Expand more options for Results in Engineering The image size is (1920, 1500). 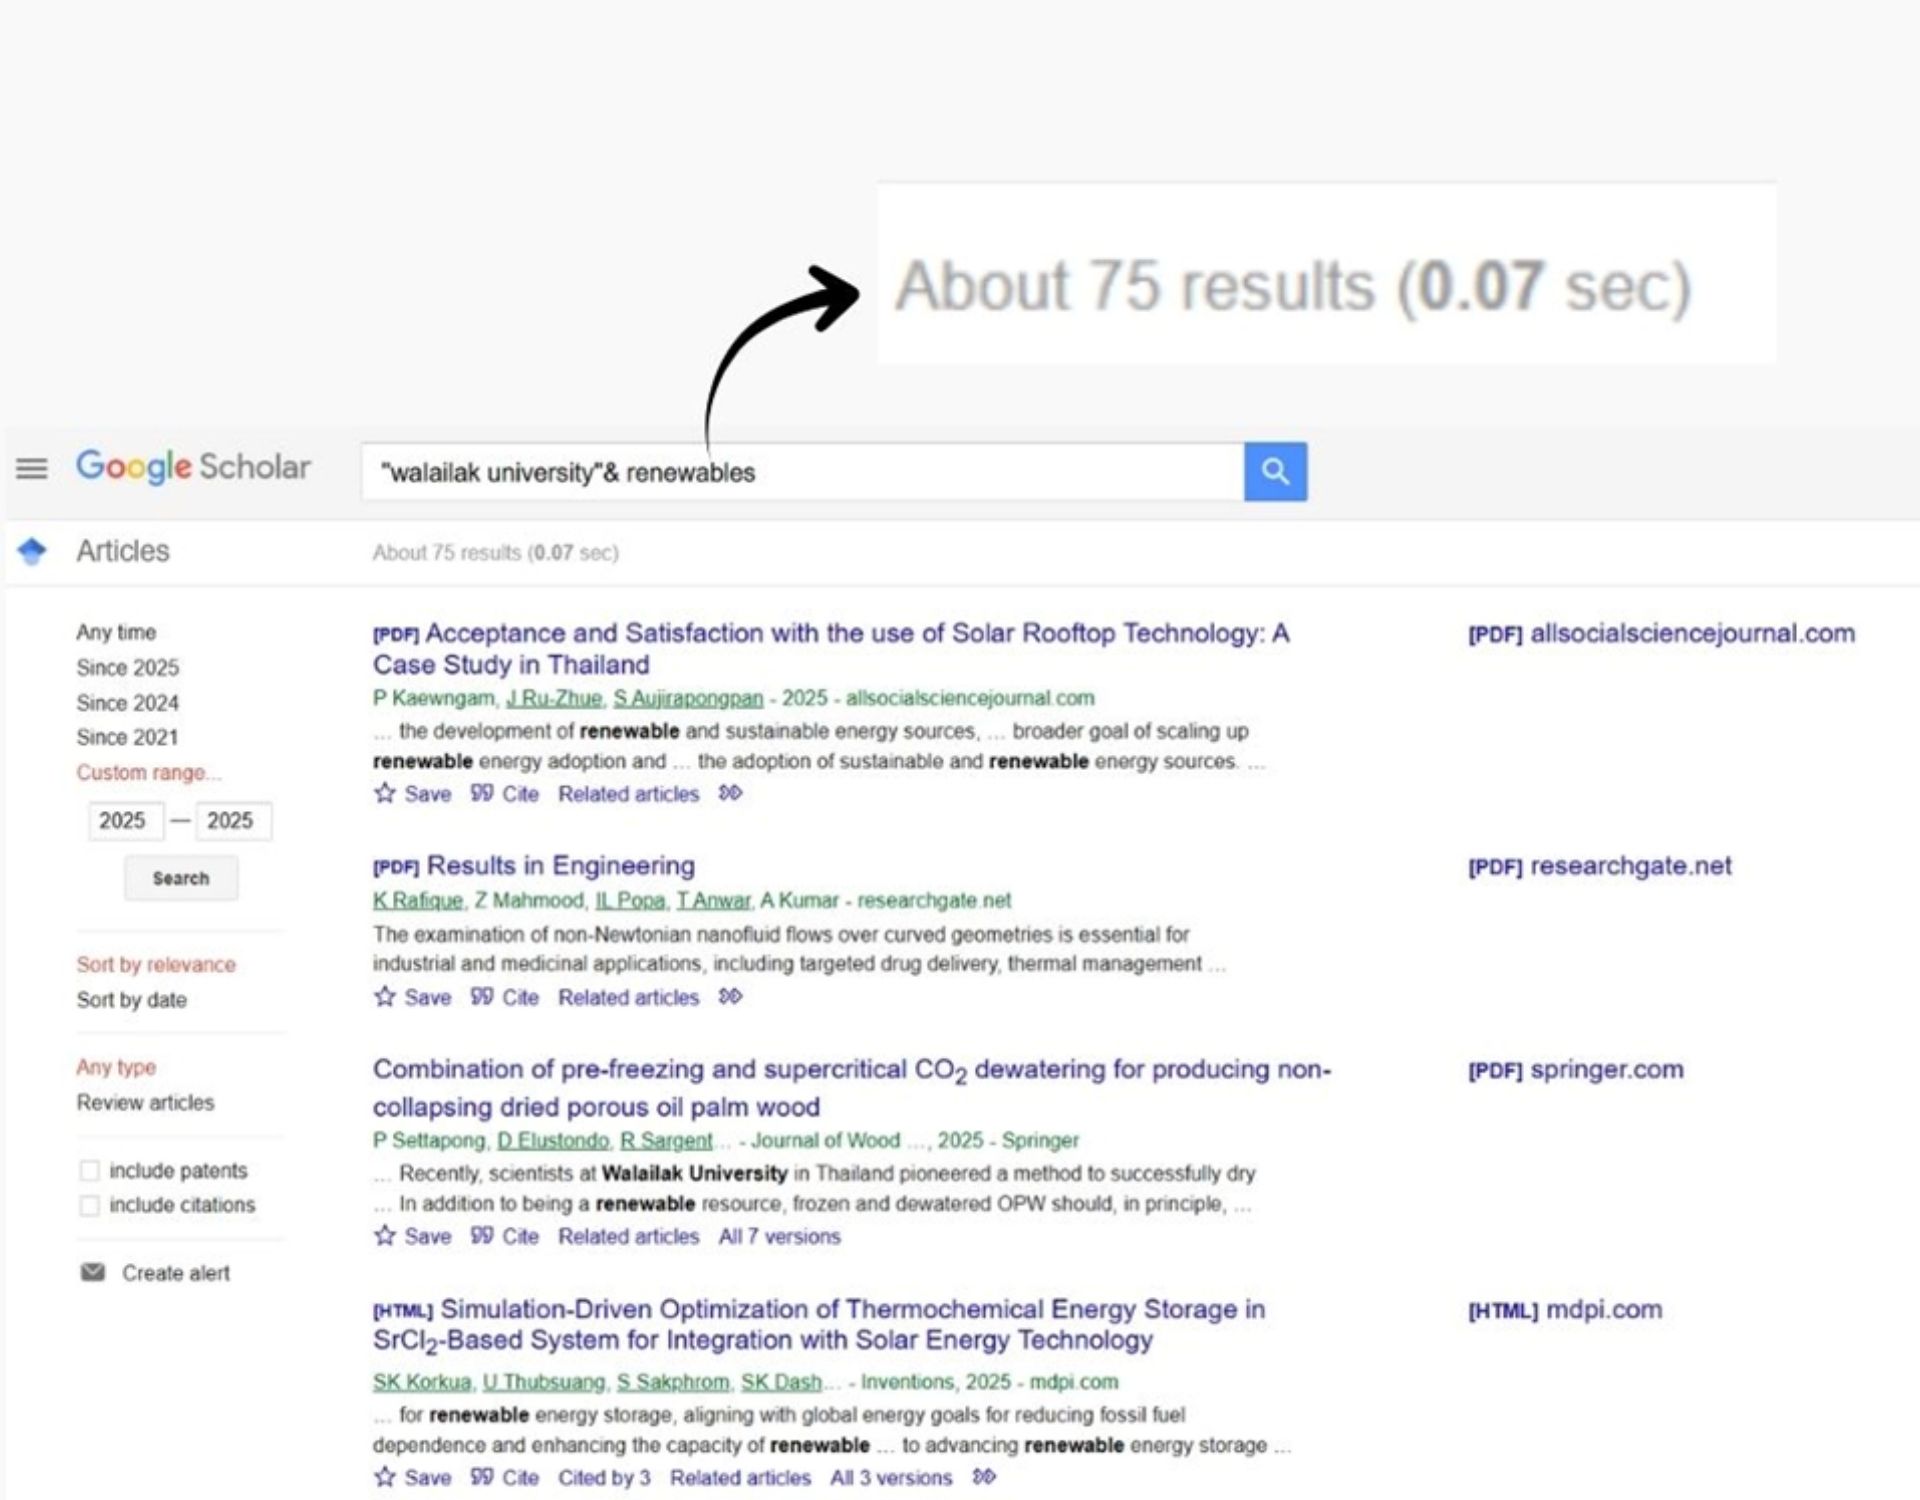pos(731,997)
